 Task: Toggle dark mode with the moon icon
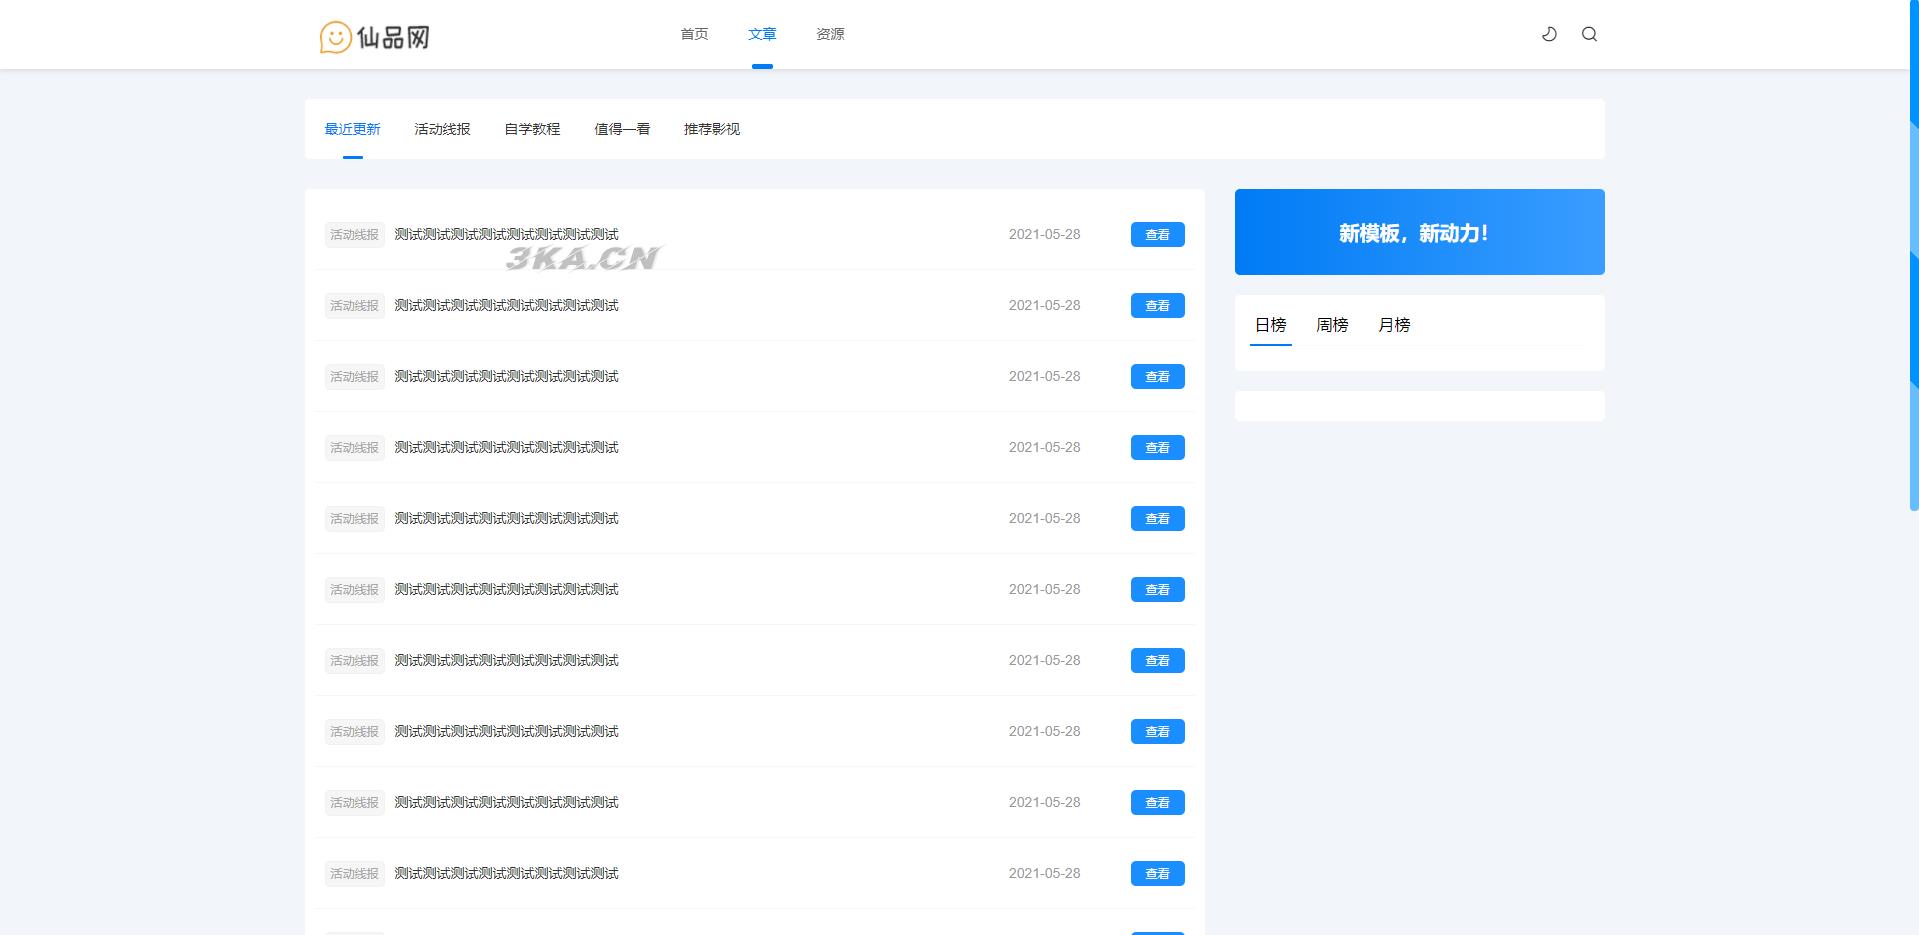click(x=1549, y=34)
